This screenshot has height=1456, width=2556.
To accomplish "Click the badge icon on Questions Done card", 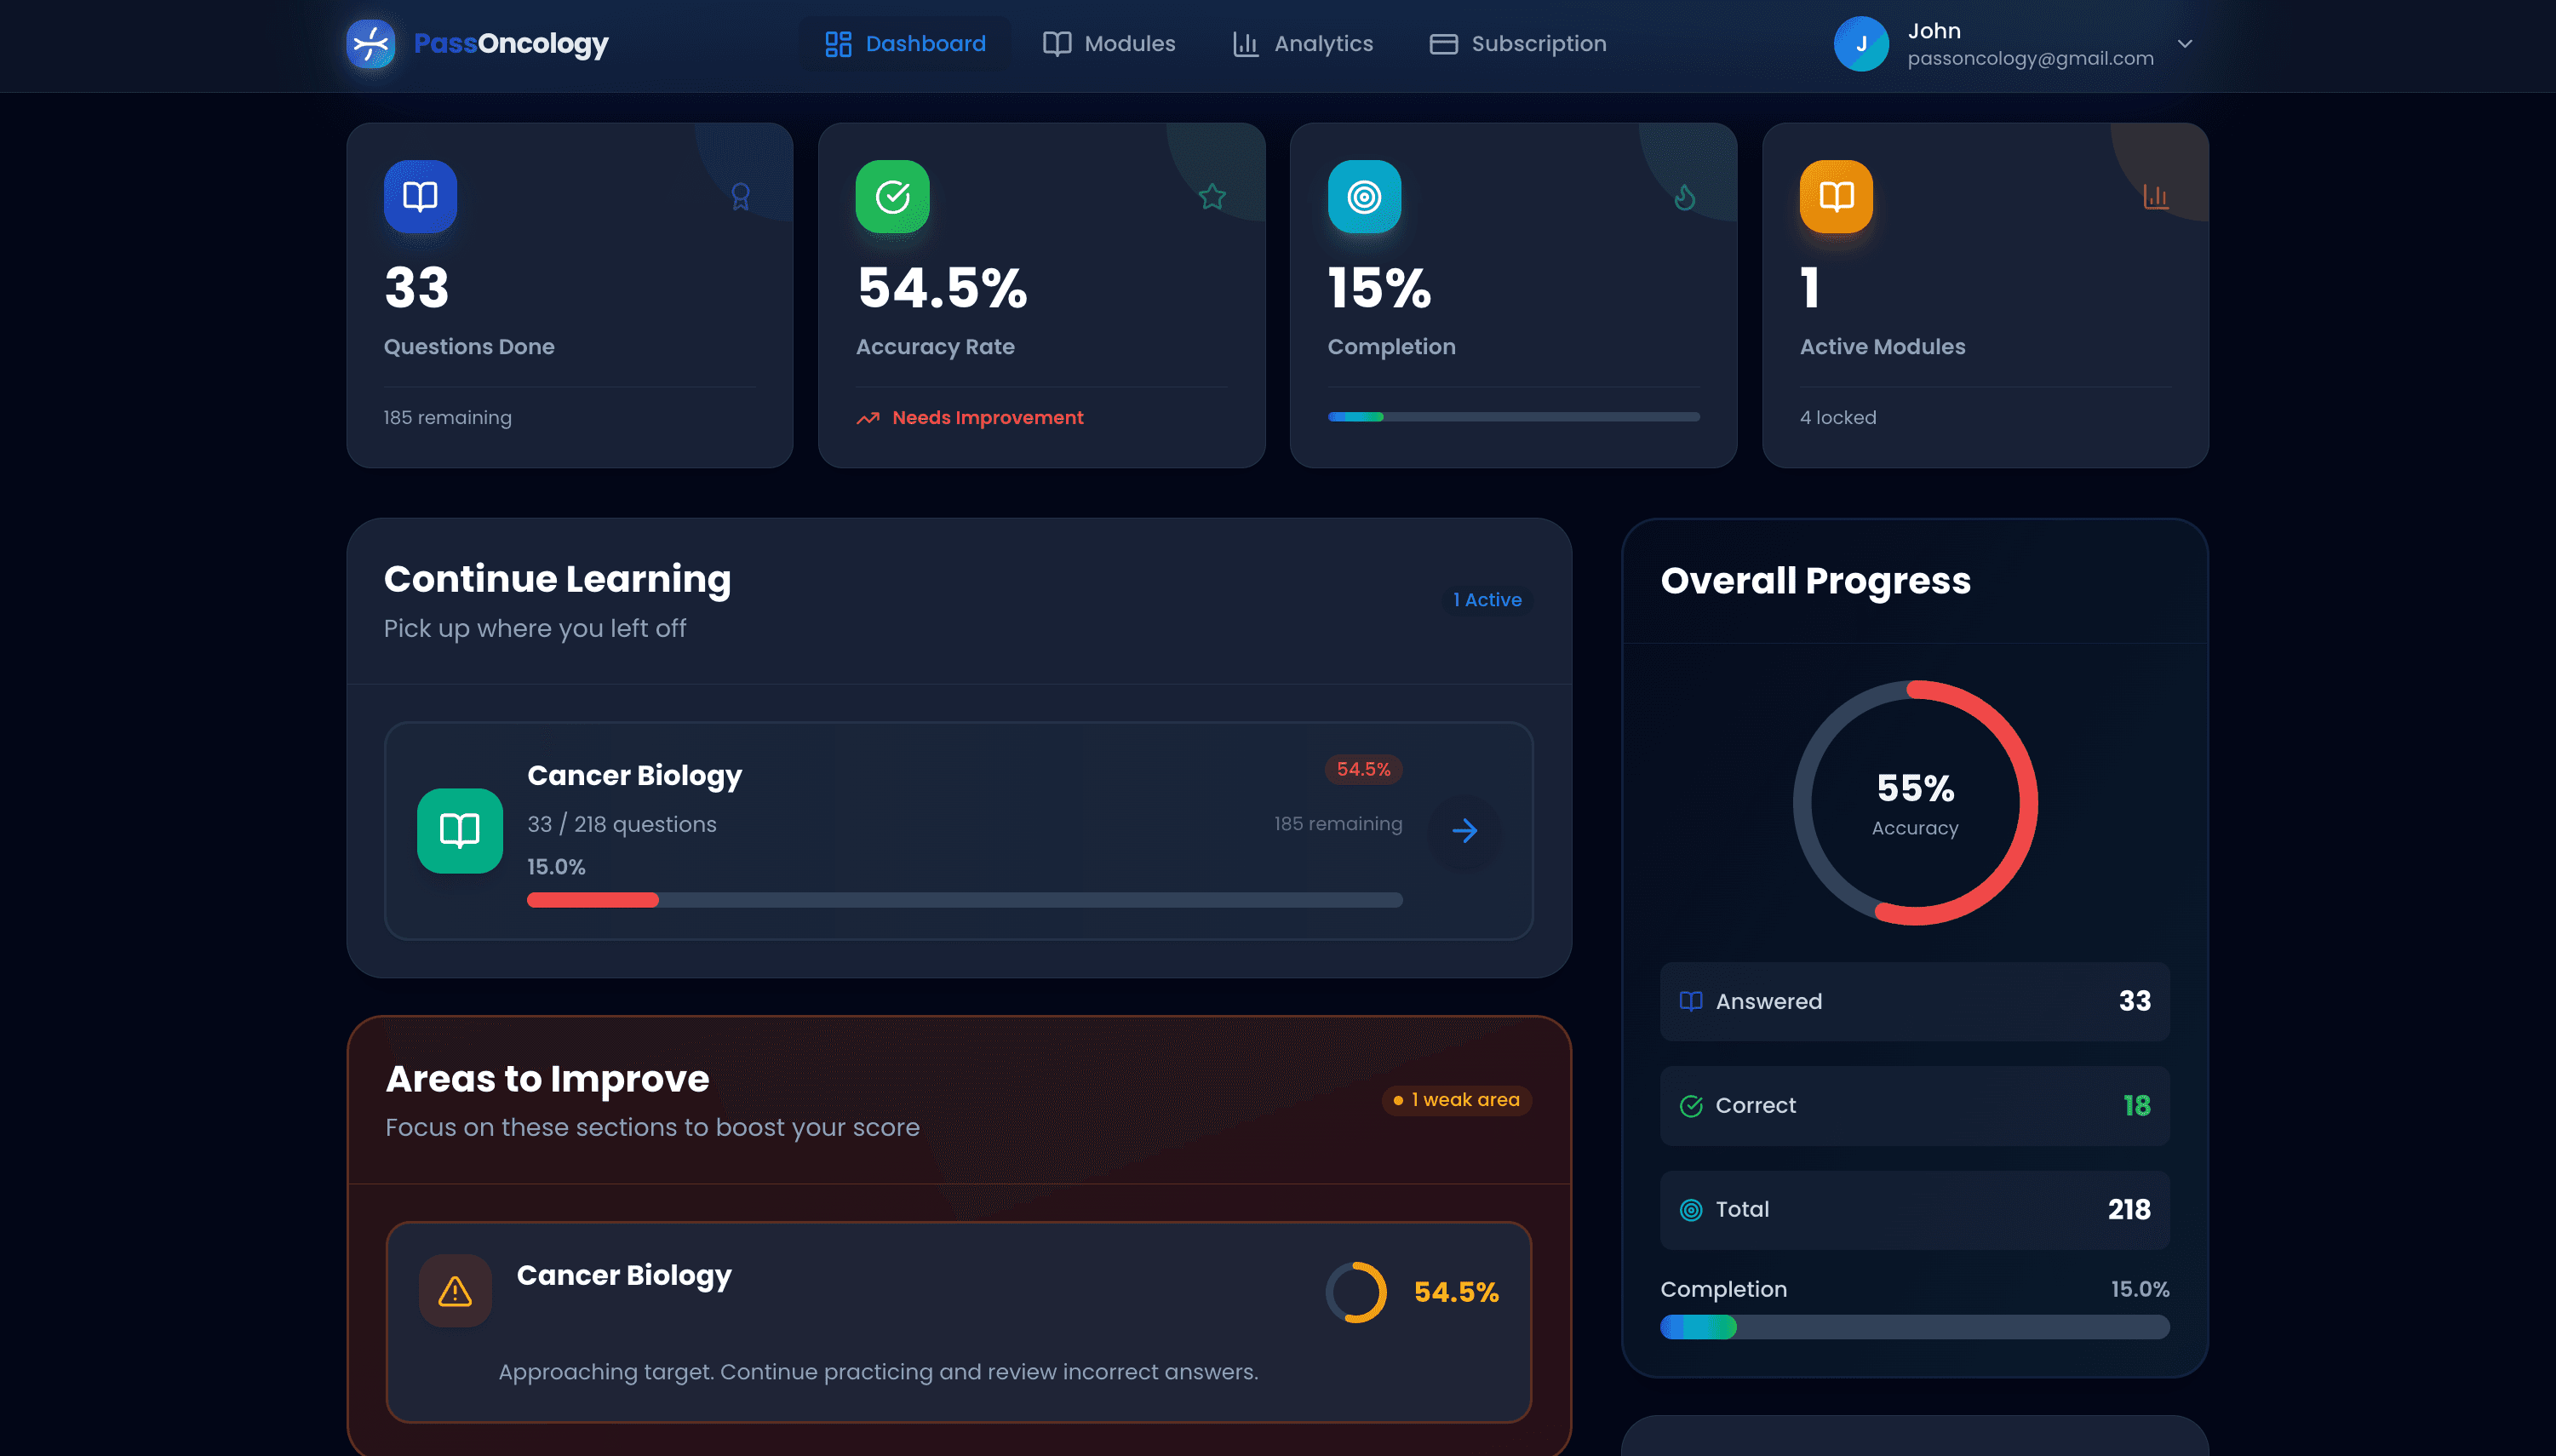I will coord(740,196).
